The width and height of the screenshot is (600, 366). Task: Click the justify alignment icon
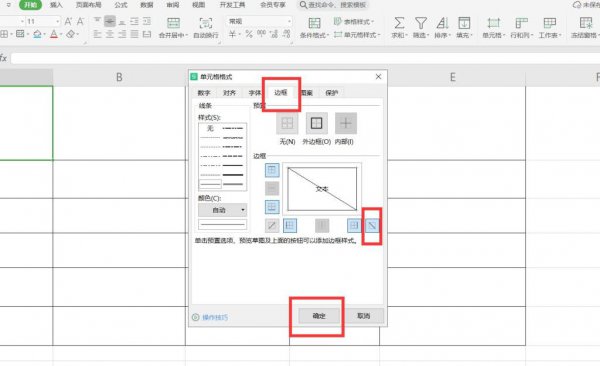[134, 34]
